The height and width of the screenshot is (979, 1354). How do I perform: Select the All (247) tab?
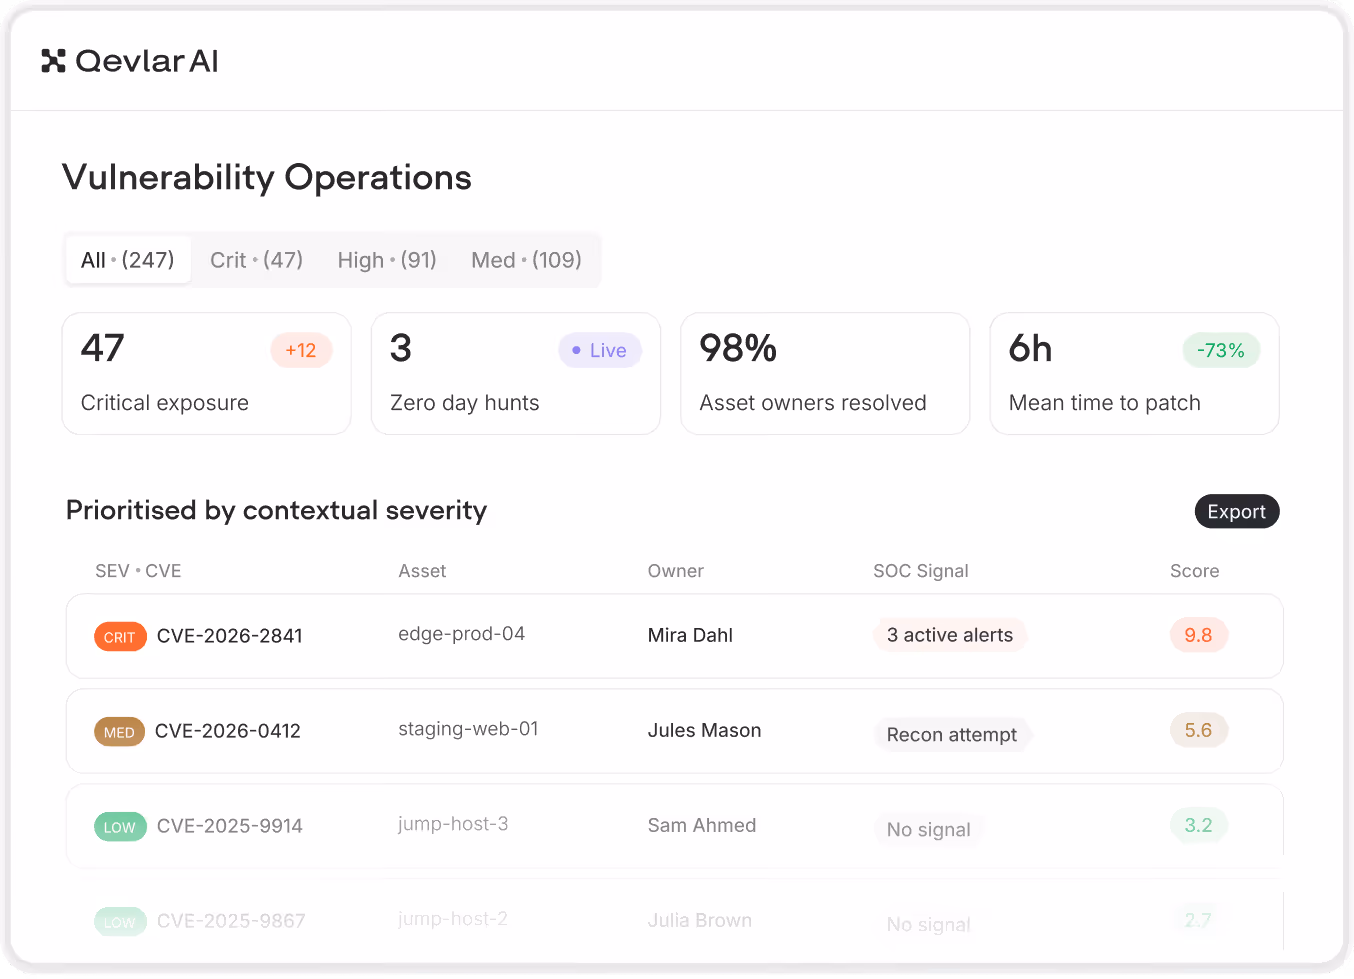click(x=128, y=260)
